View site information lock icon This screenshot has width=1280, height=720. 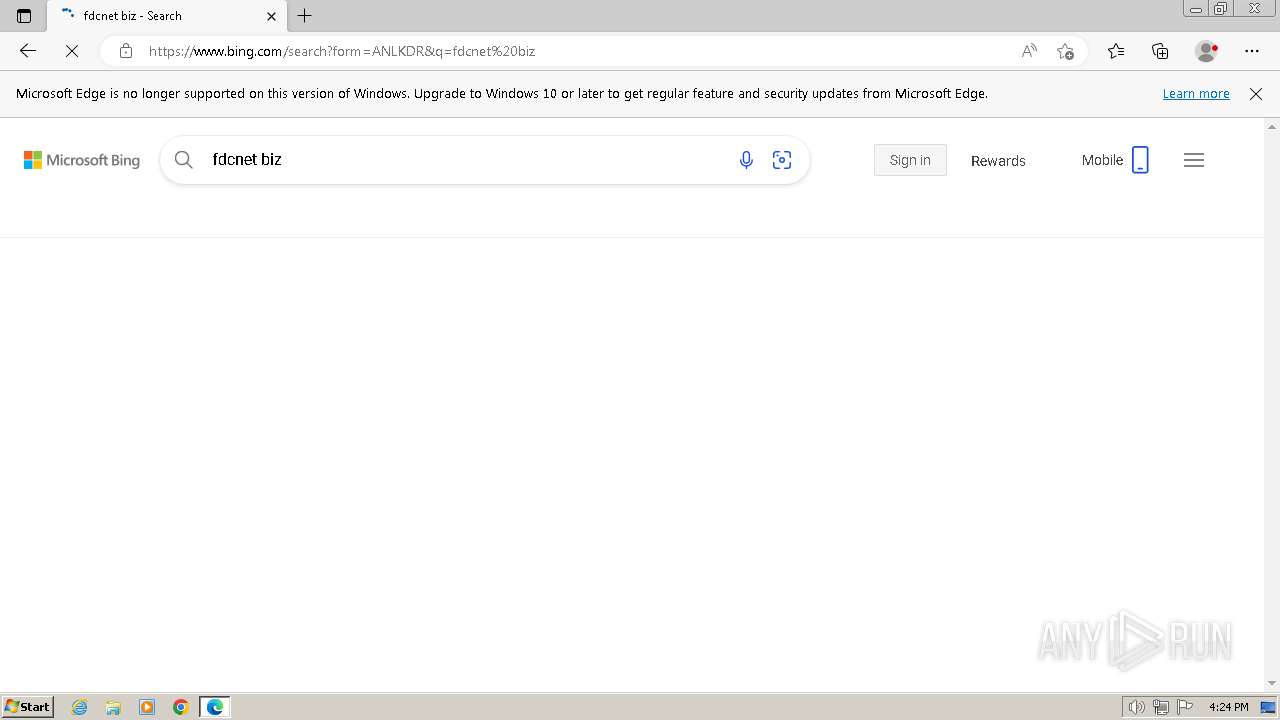click(125, 51)
